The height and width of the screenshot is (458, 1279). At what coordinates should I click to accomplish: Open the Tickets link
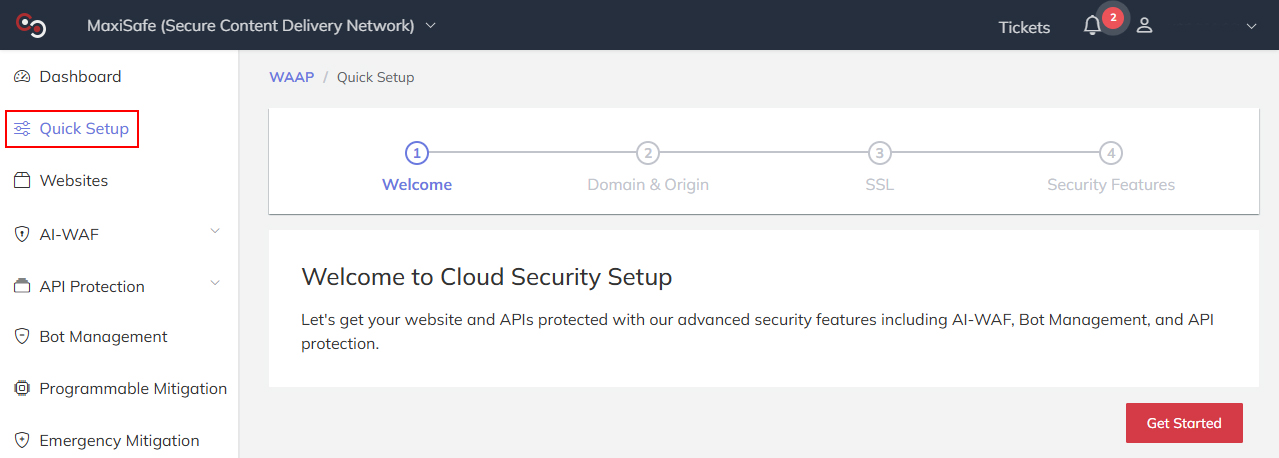click(x=1024, y=27)
